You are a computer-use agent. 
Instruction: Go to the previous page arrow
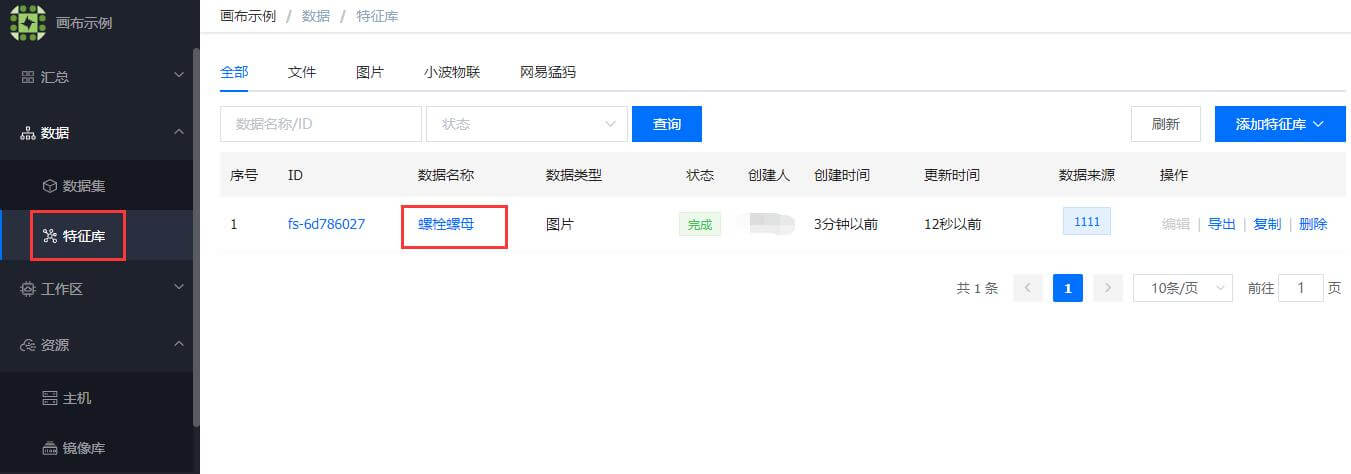point(1028,288)
